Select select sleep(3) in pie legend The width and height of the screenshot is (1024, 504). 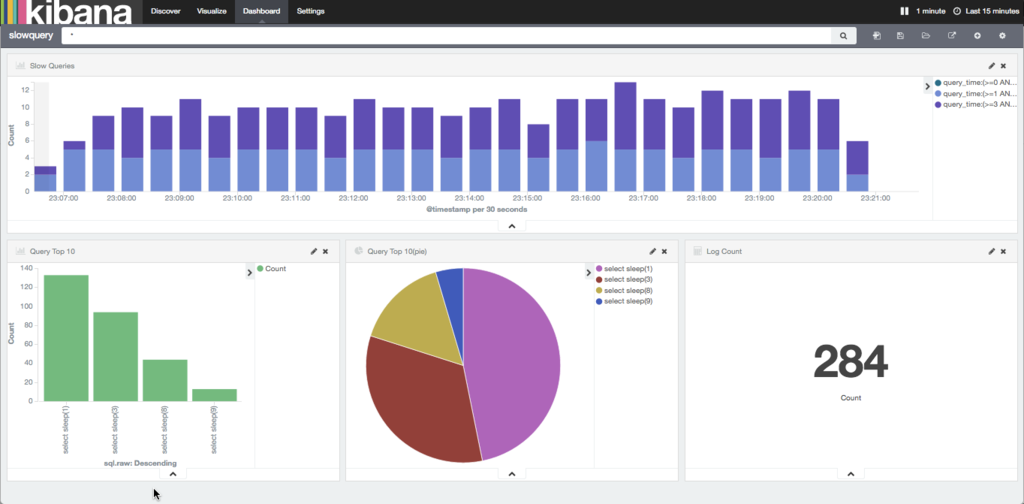pos(624,279)
